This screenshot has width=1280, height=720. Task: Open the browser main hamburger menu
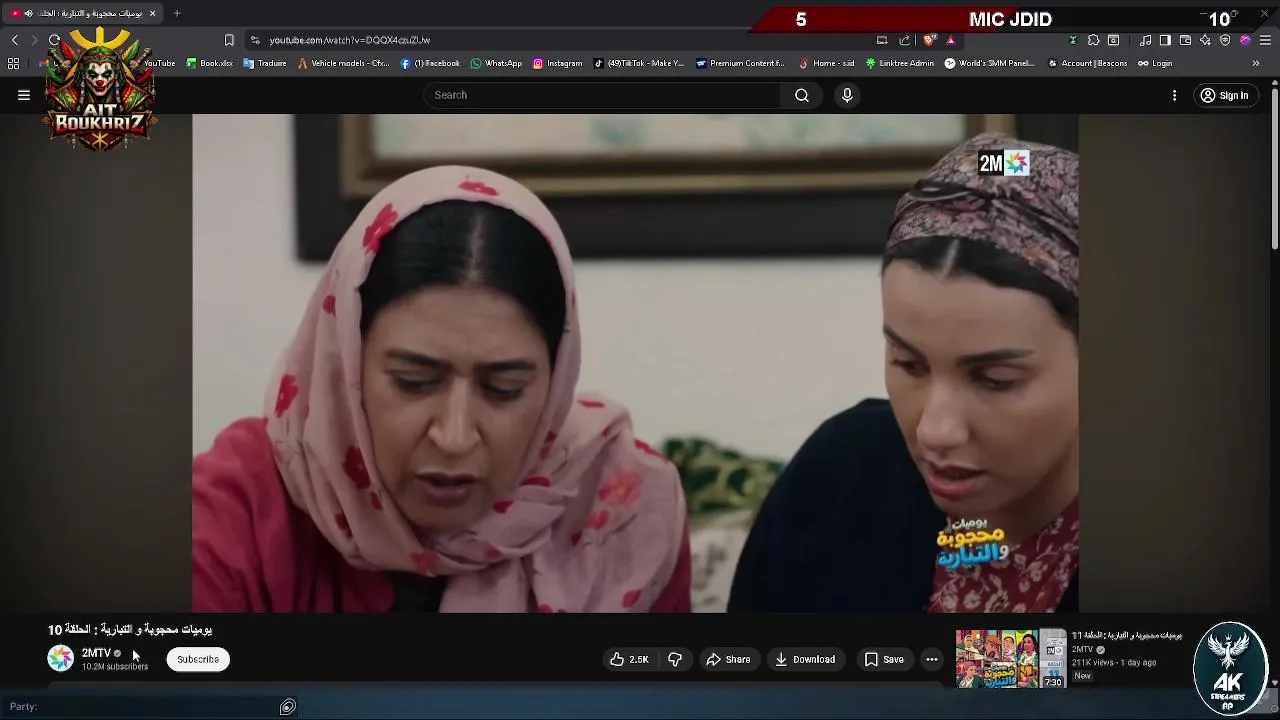(x=1265, y=40)
